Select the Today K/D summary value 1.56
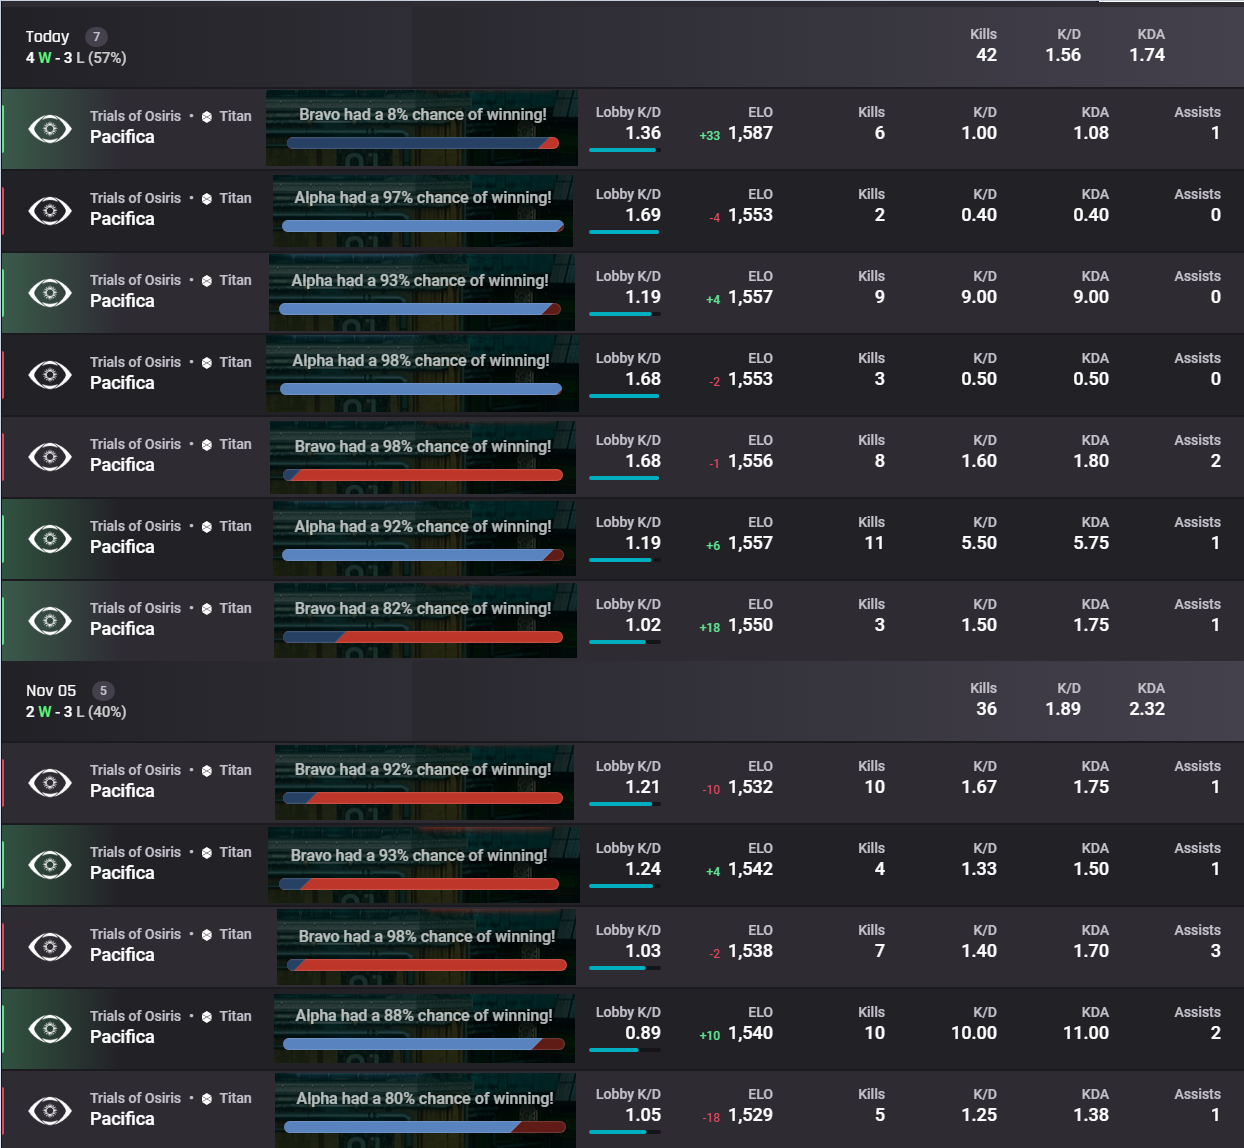This screenshot has width=1244, height=1148. point(1063,55)
